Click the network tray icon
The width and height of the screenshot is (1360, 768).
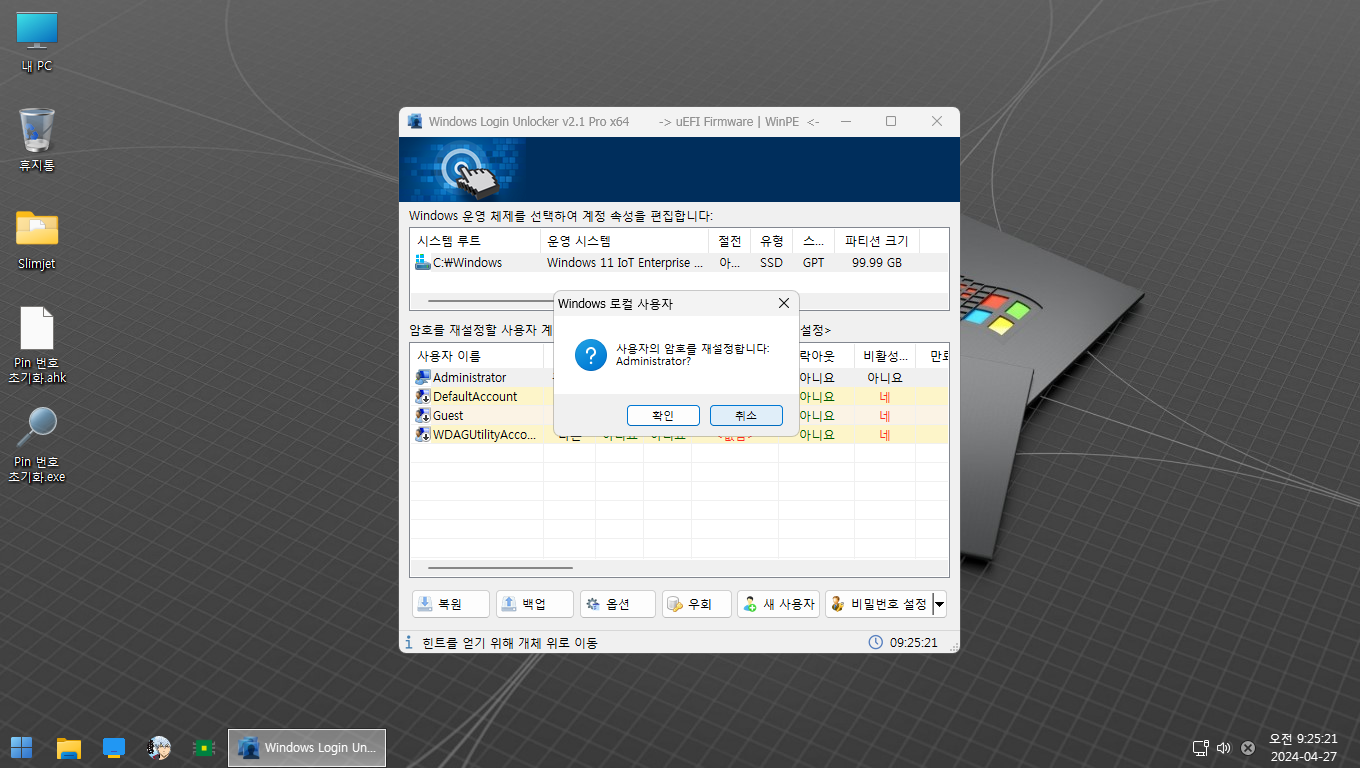[x=1201, y=747]
